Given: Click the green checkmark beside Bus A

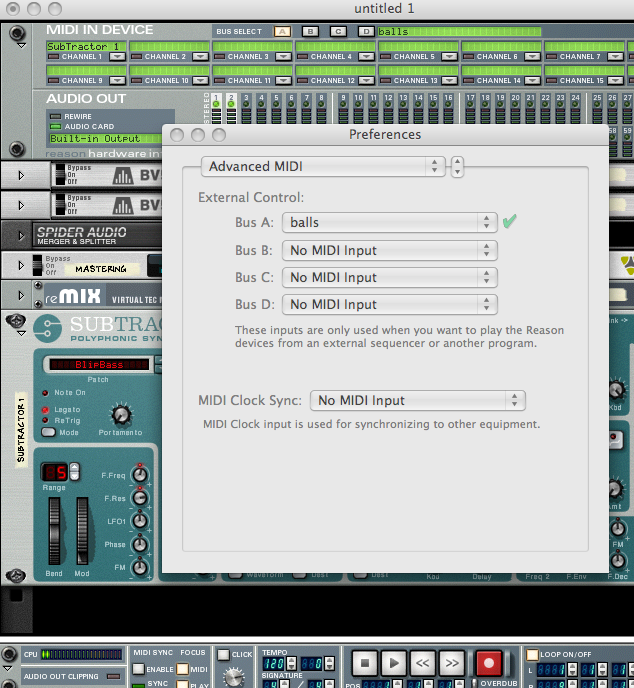Looking at the screenshot, I should point(509,221).
